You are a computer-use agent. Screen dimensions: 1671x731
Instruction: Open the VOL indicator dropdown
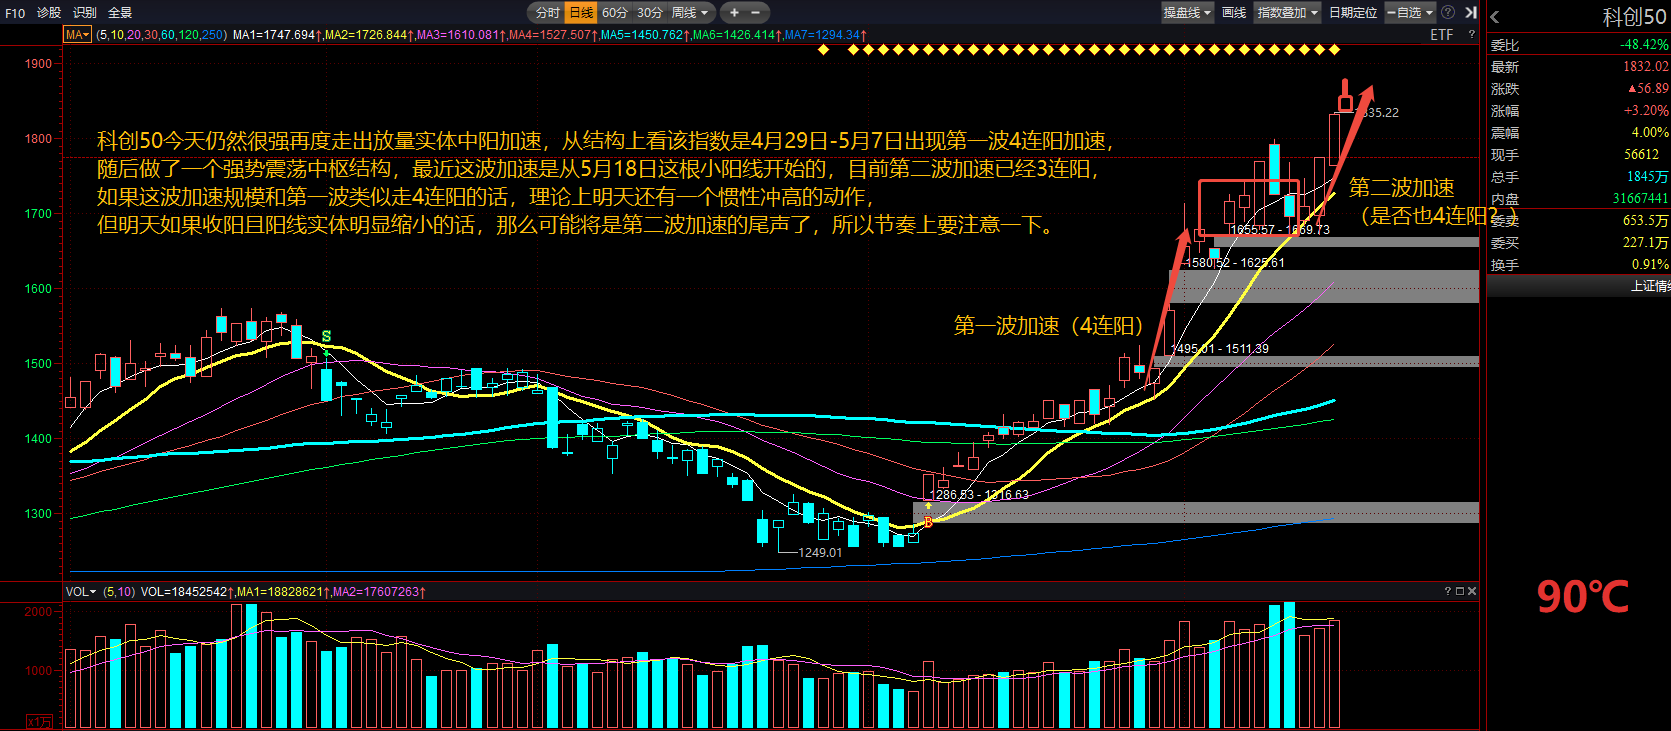click(x=81, y=592)
